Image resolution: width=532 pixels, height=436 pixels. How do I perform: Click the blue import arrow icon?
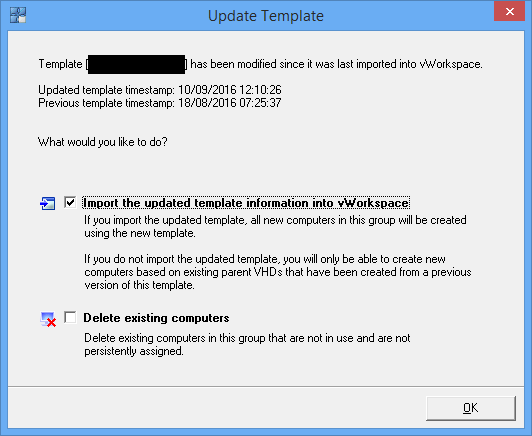[48, 203]
